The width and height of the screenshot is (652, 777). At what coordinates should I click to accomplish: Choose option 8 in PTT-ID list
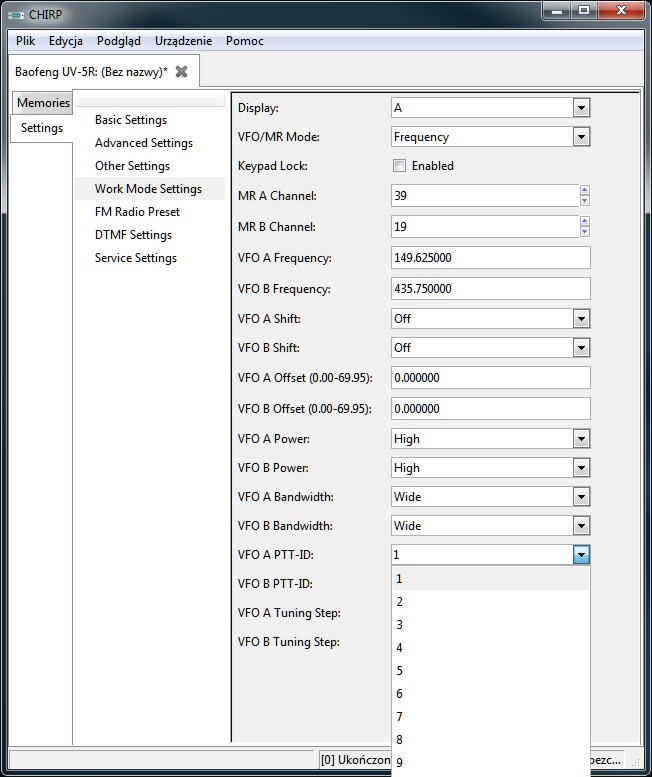click(x=490, y=739)
